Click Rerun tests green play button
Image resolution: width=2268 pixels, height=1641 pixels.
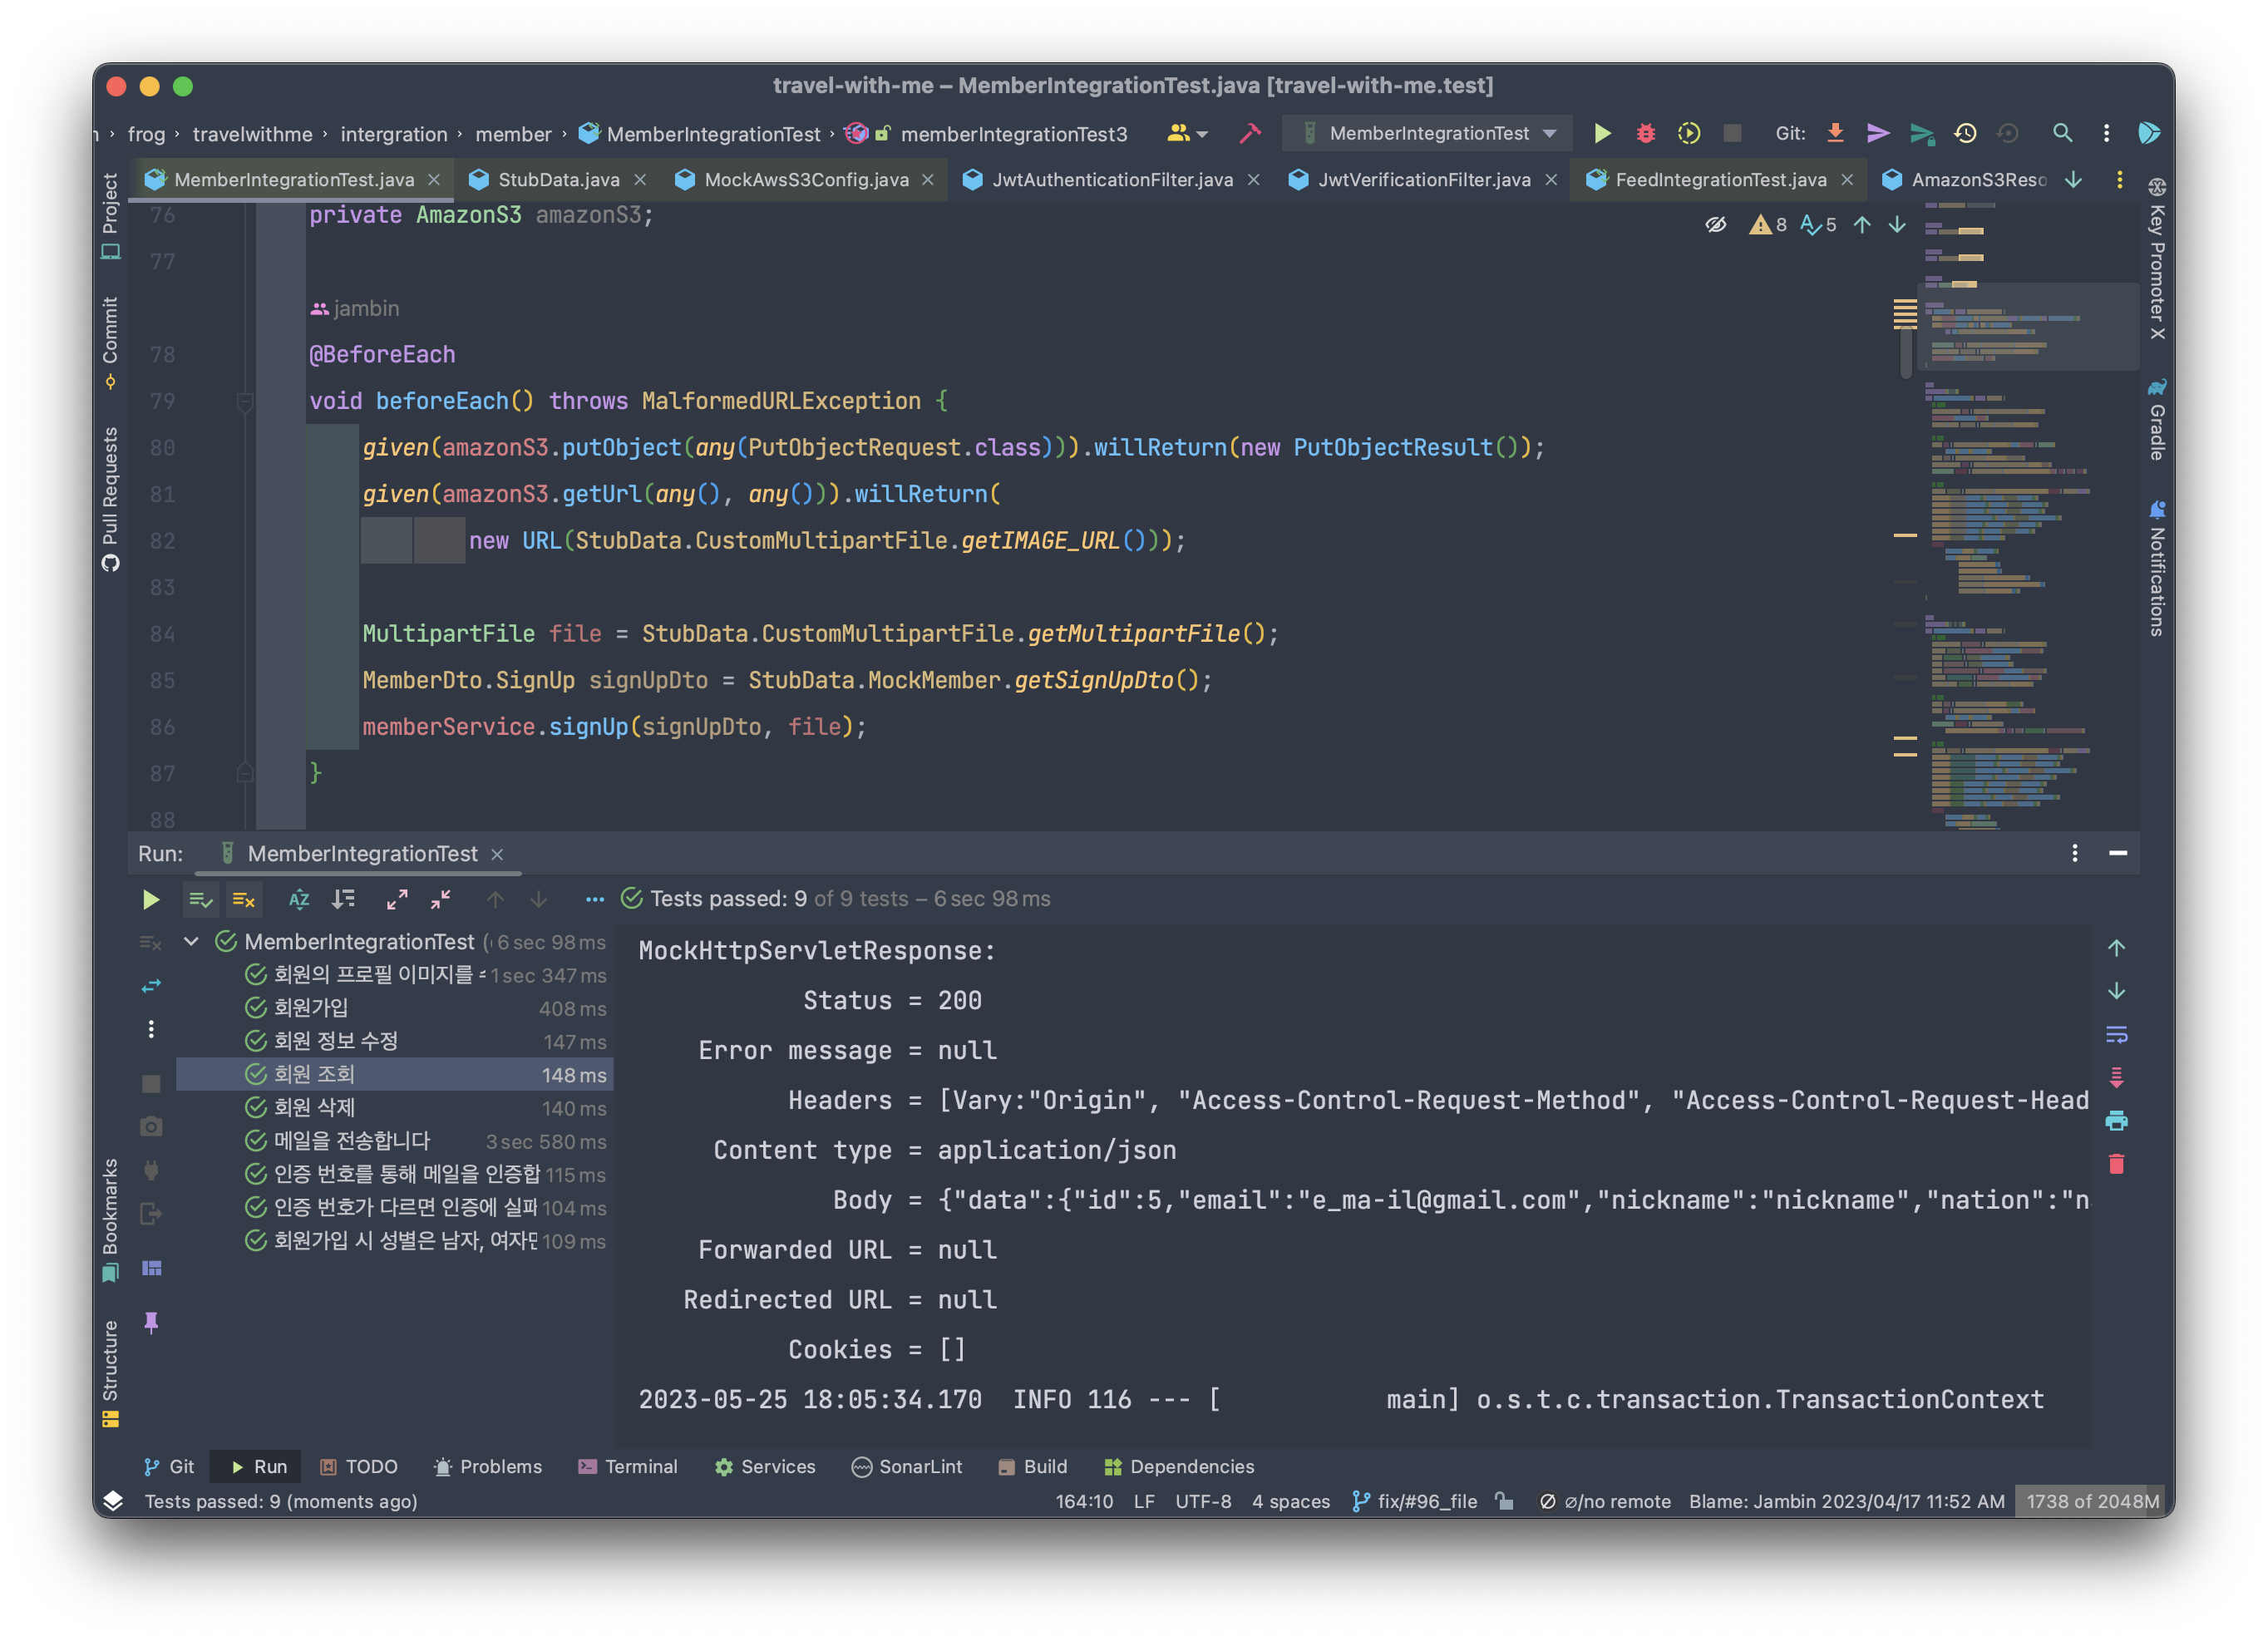point(151,899)
